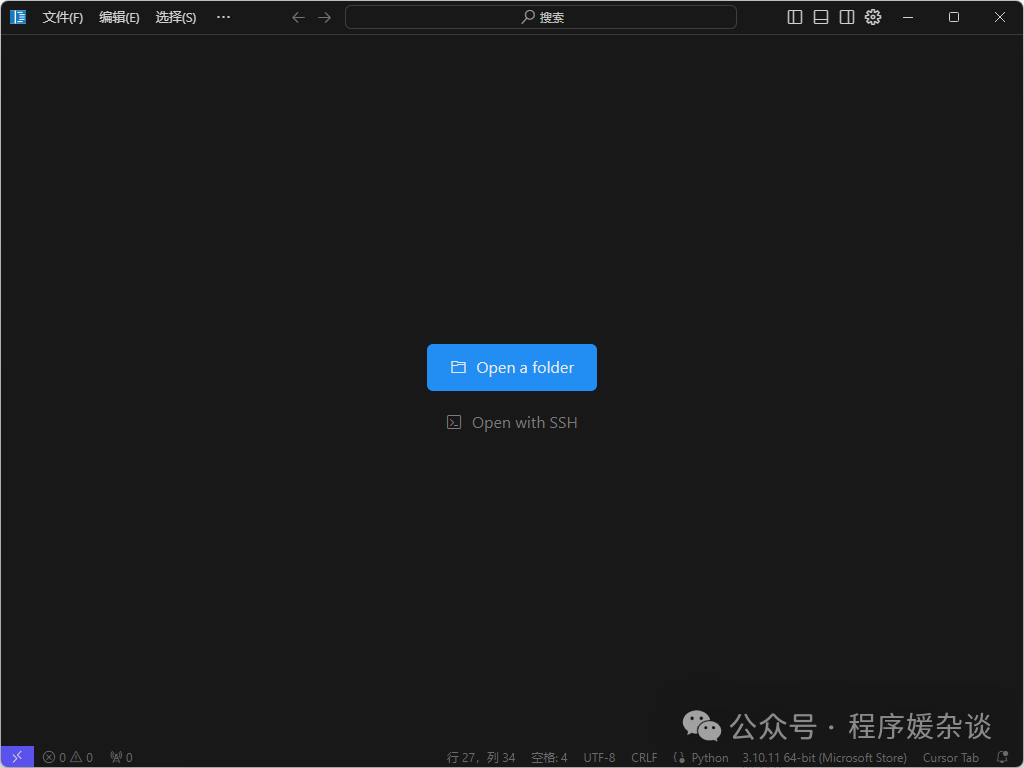The width and height of the screenshot is (1024, 768).
Task: Open Settings via the gear icon
Action: point(872,17)
